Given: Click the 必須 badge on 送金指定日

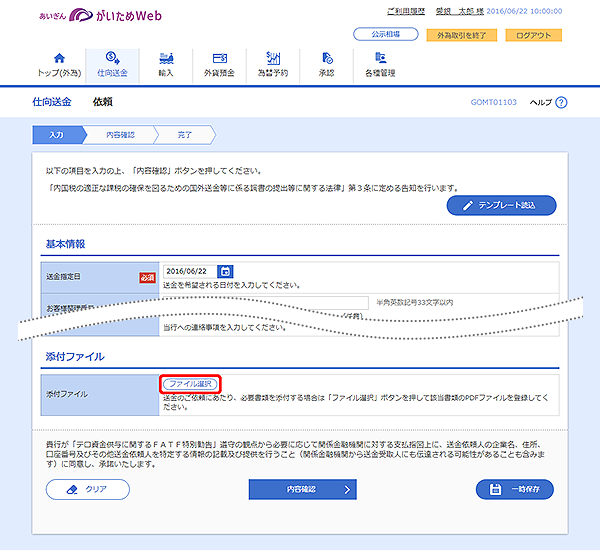Looking at the screenshot, I should (x=147, y=277).
